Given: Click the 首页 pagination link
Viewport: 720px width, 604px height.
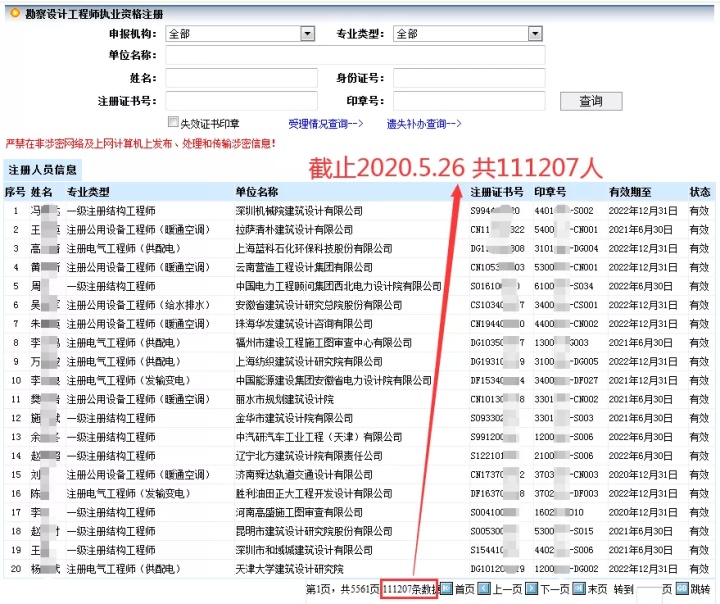Looking at the screenshot, I should point(464,589).
